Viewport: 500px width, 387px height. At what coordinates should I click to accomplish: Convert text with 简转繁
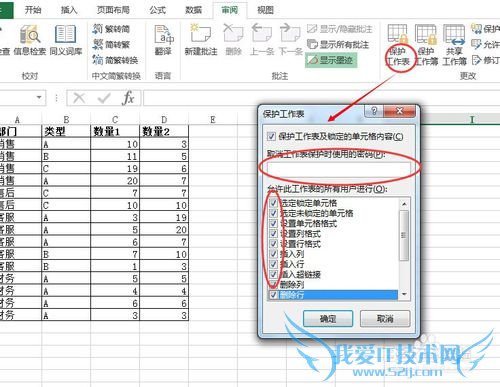pos(111,44)
